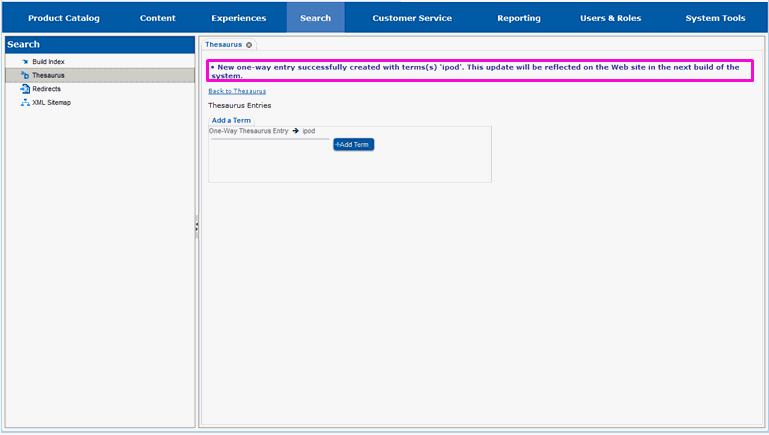
Task: Click the XML Sitemap icon in sidebar
Action: [x=25, y=102]
